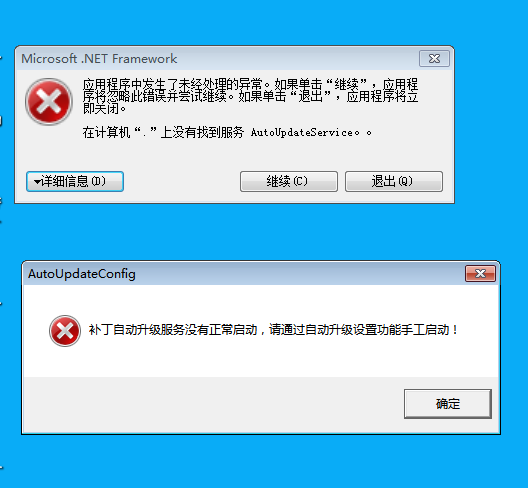The height and width of the screenshot is (488, 528).
Task: Click the red error icon in .NET Framework dialog
Action: click(x=49, y=101)
